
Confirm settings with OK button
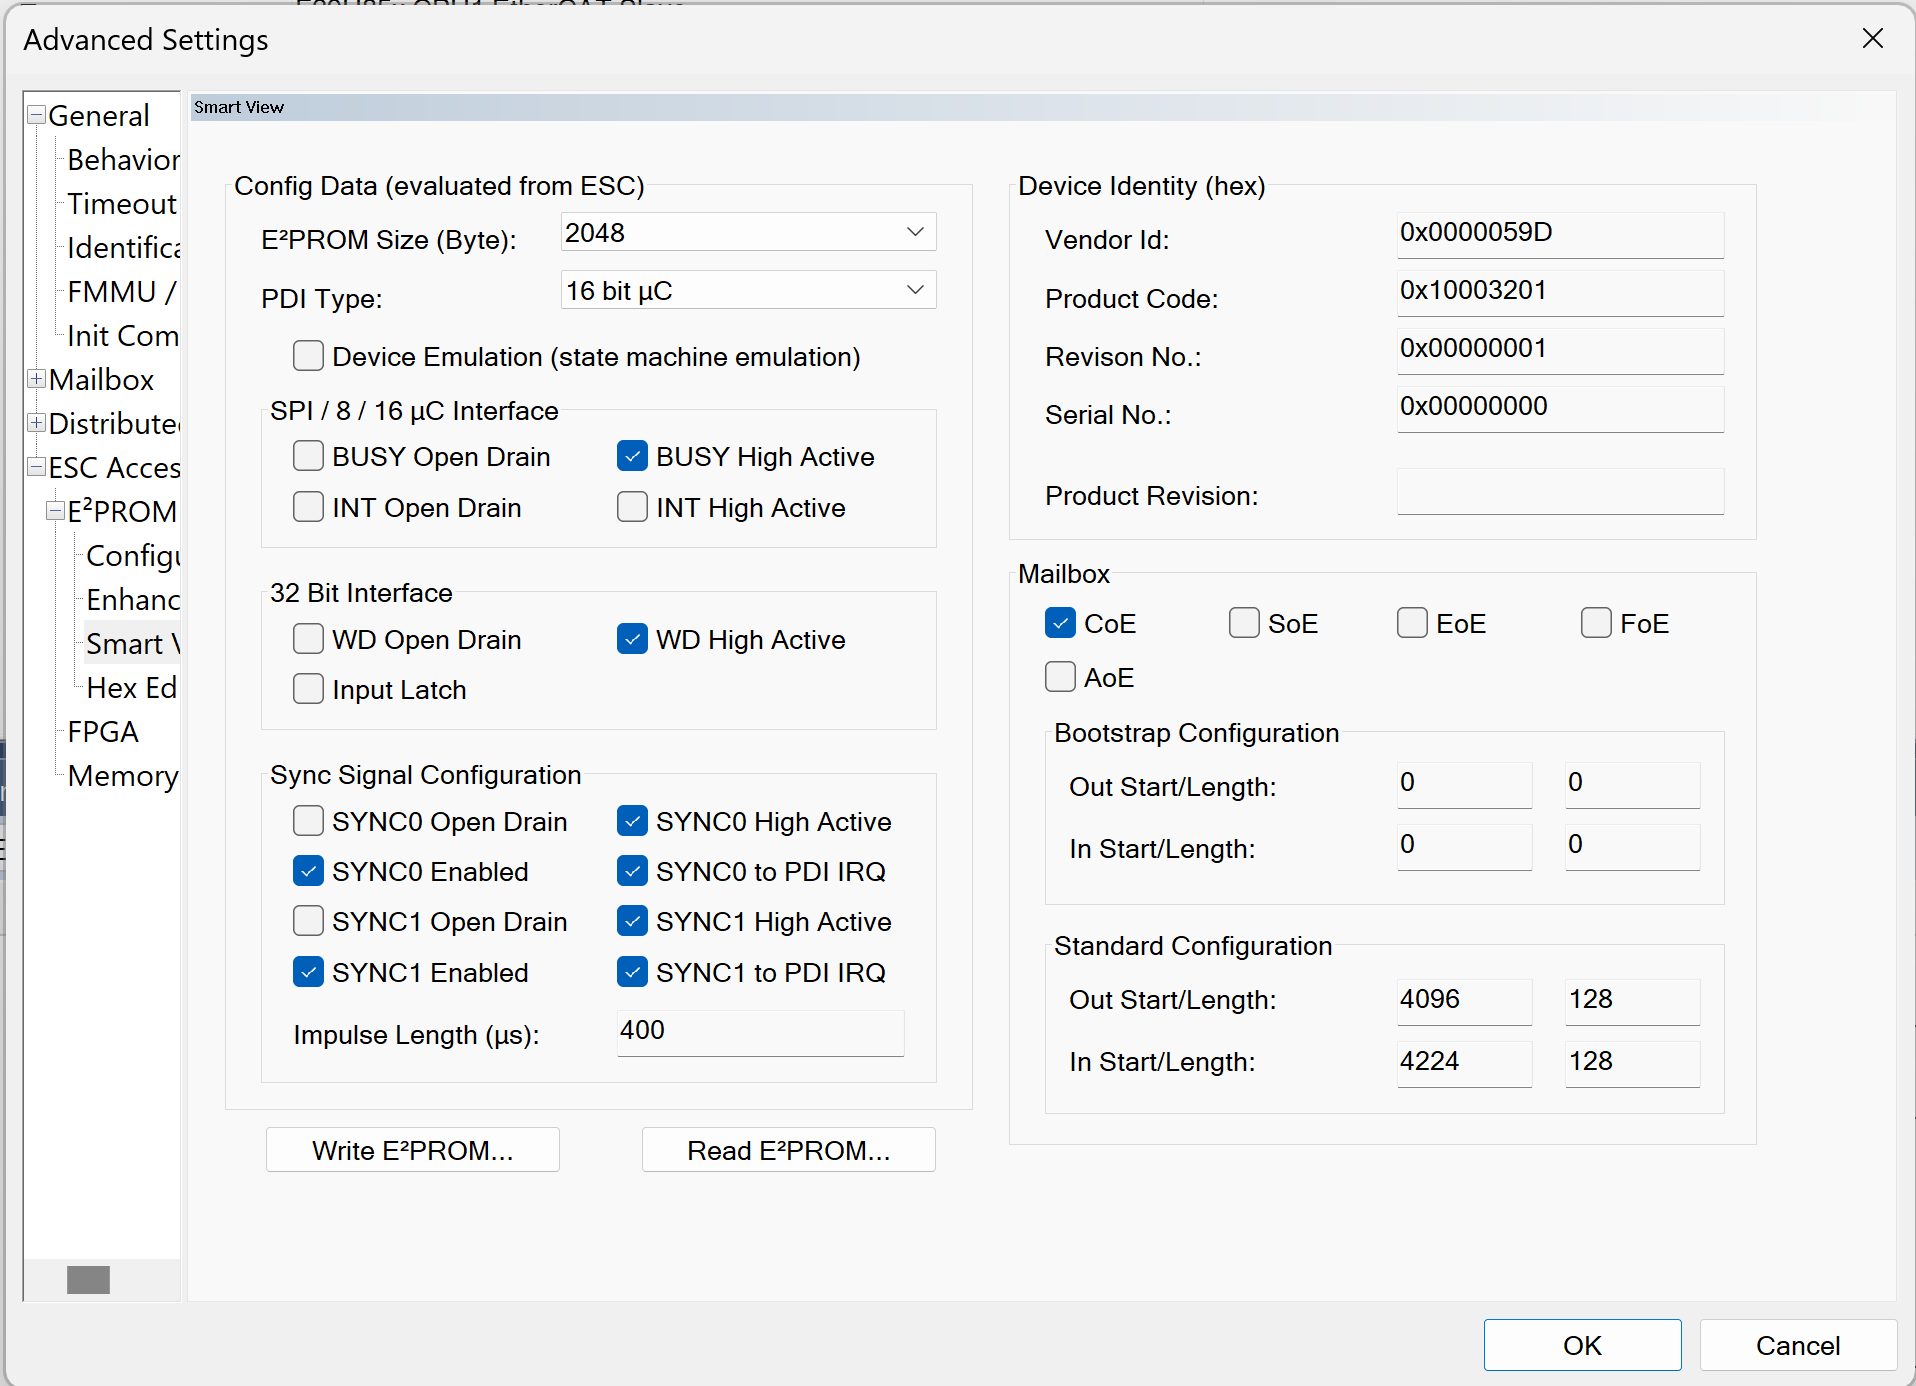pos(1581,1345)
